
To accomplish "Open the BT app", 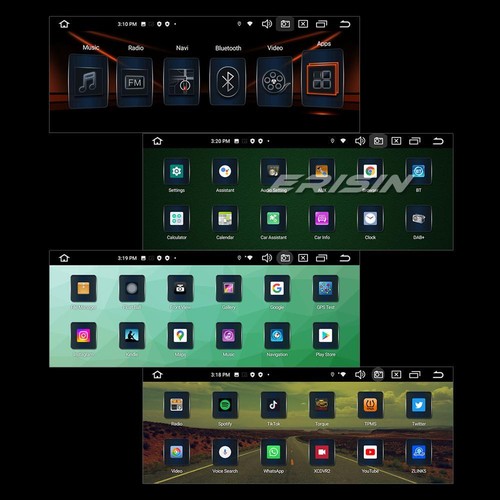I will coord(419,171).
